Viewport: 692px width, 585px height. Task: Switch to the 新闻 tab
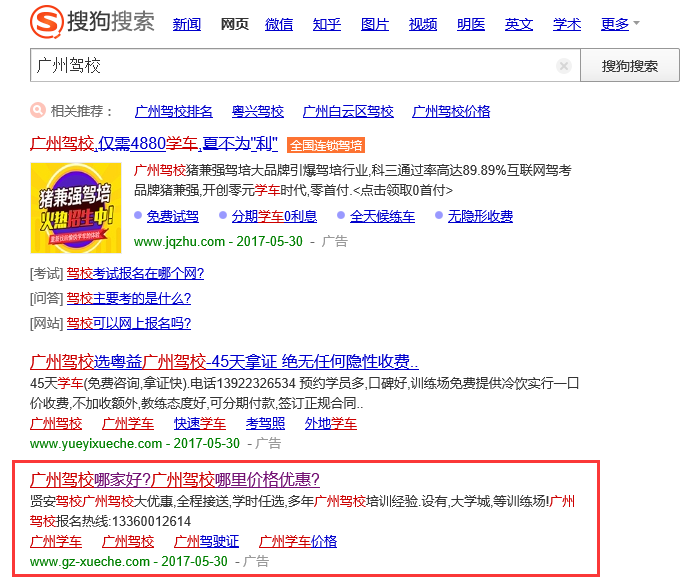point(187,24)
